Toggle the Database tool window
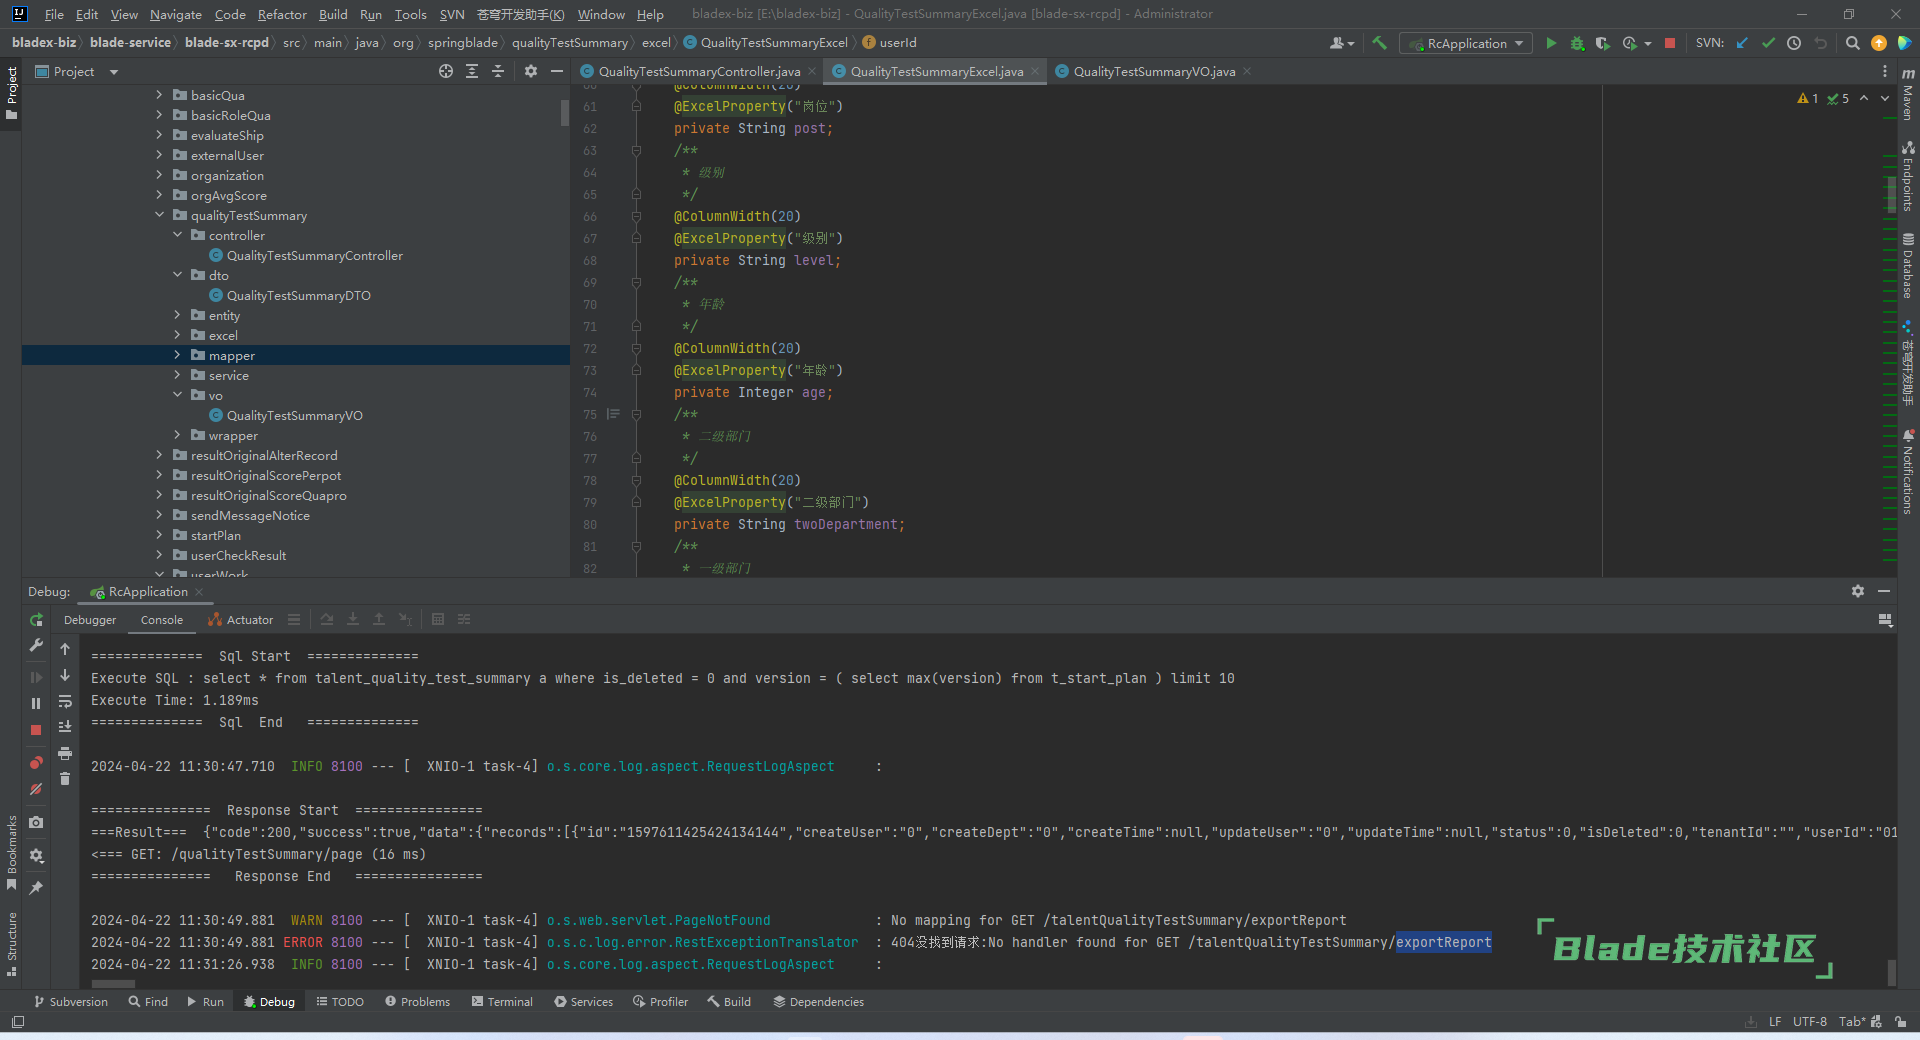1920x1040 pixels. (1908, 265)
